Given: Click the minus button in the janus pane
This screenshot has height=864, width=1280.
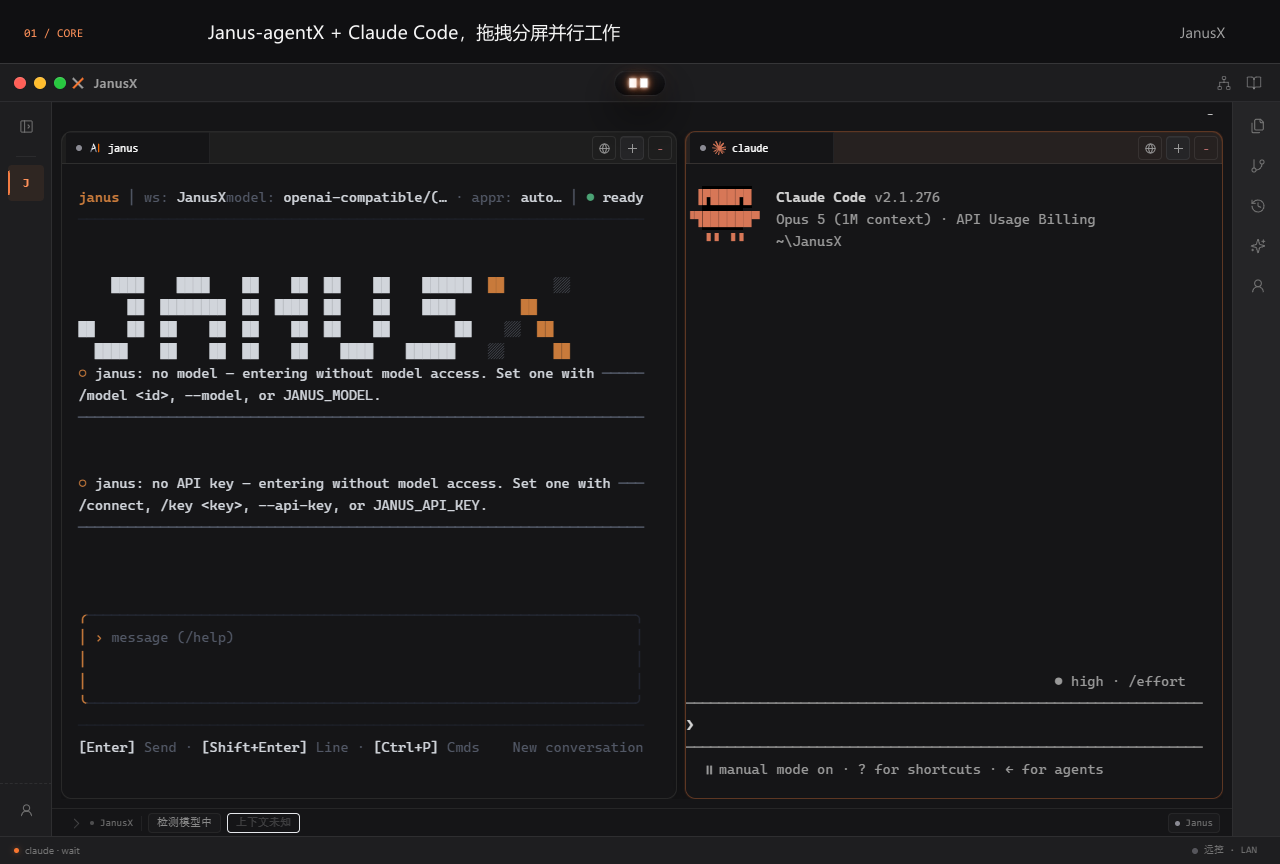Looking at the screenshot, I should (x=660, y=148).
